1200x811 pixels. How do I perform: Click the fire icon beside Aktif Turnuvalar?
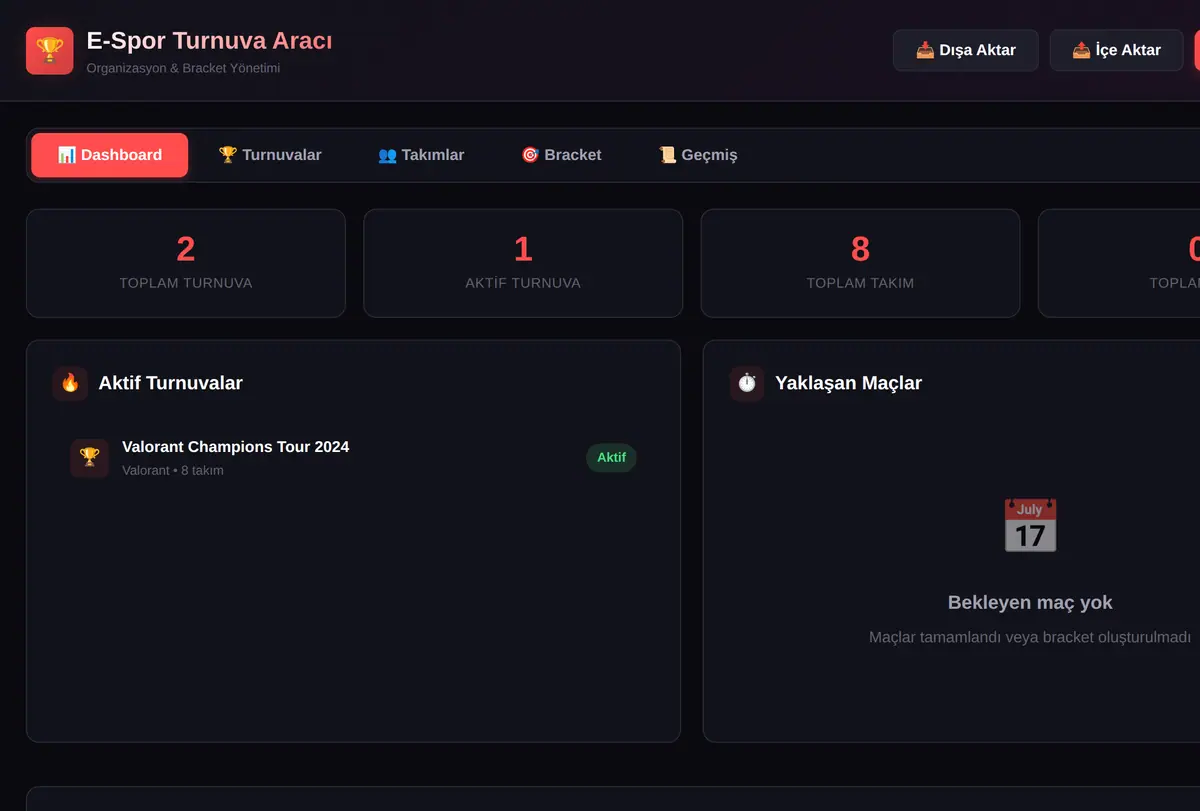70,383
